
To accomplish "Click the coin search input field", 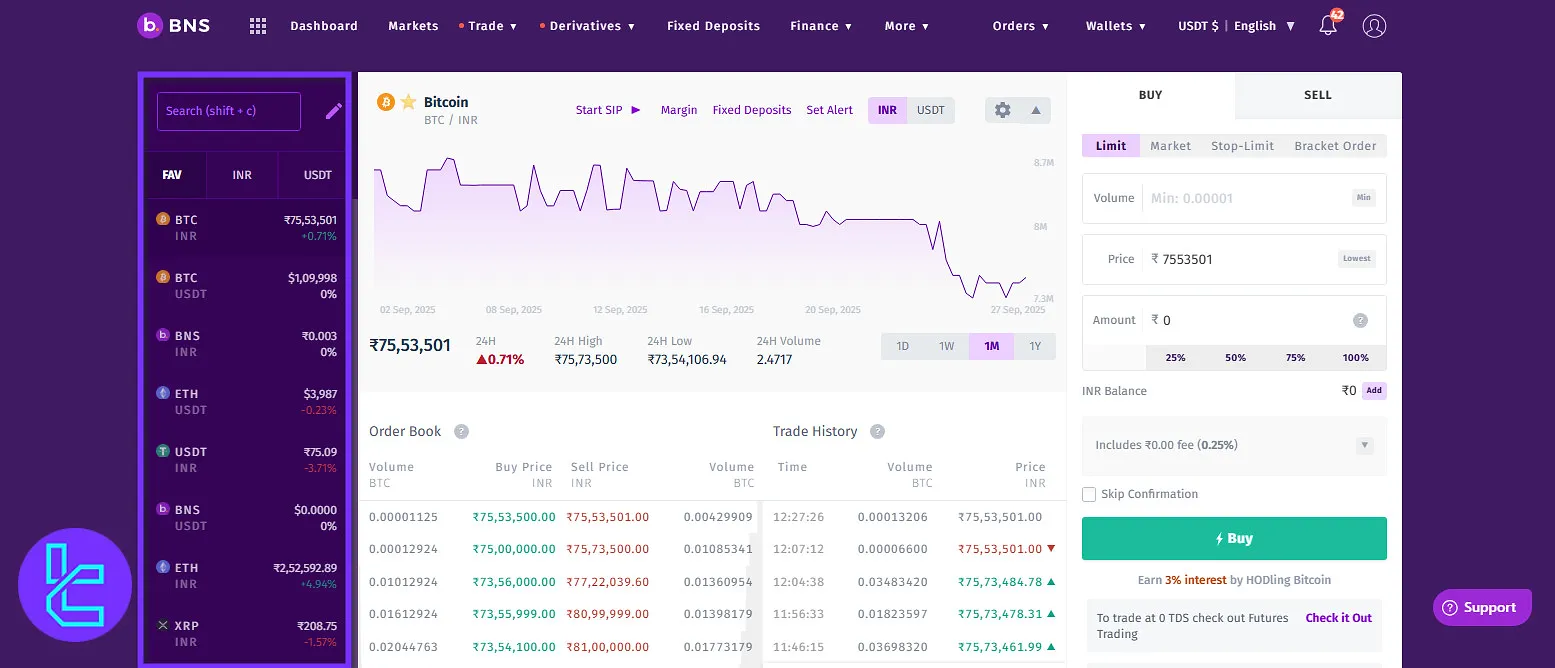I will tap(228, 111).
